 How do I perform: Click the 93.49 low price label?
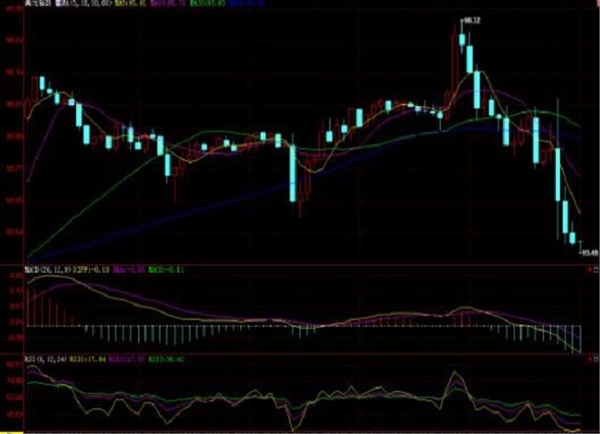tap(590, 253)
